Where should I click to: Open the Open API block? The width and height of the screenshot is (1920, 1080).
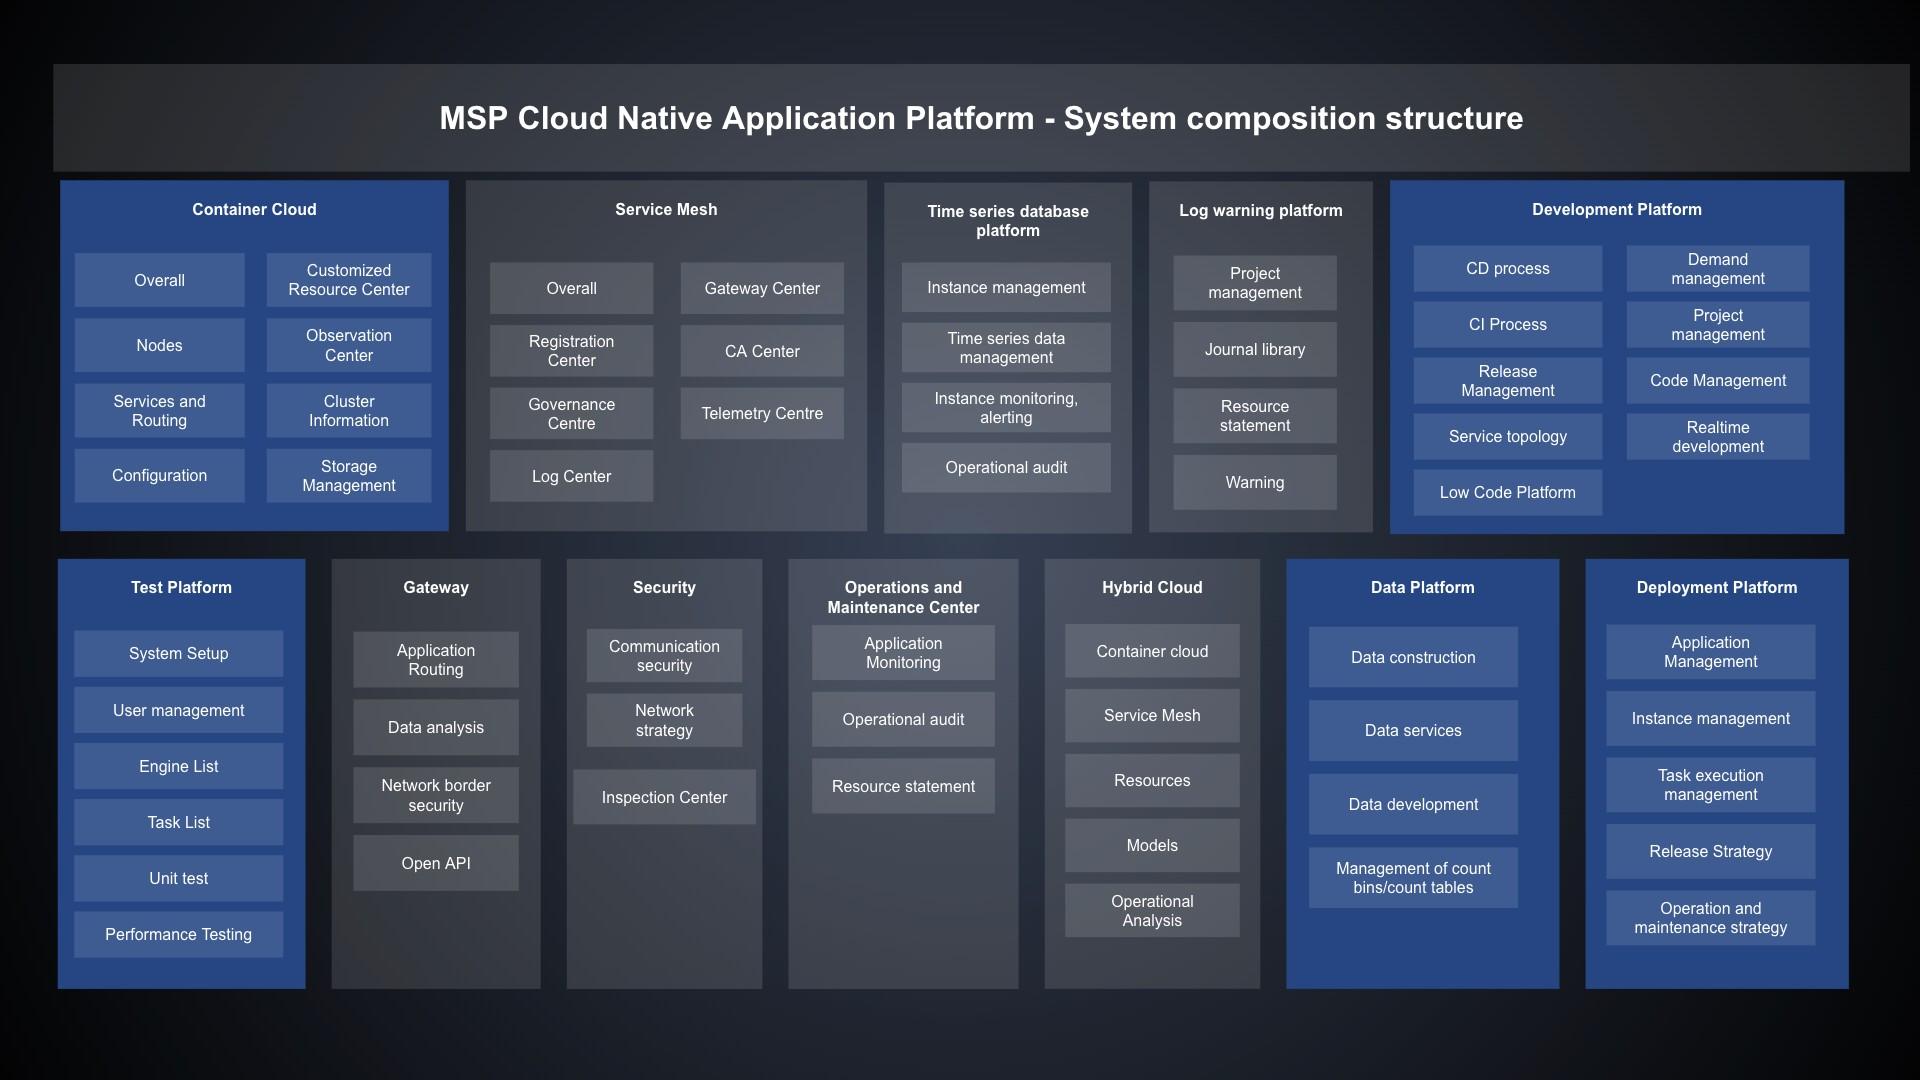(435, 863)
